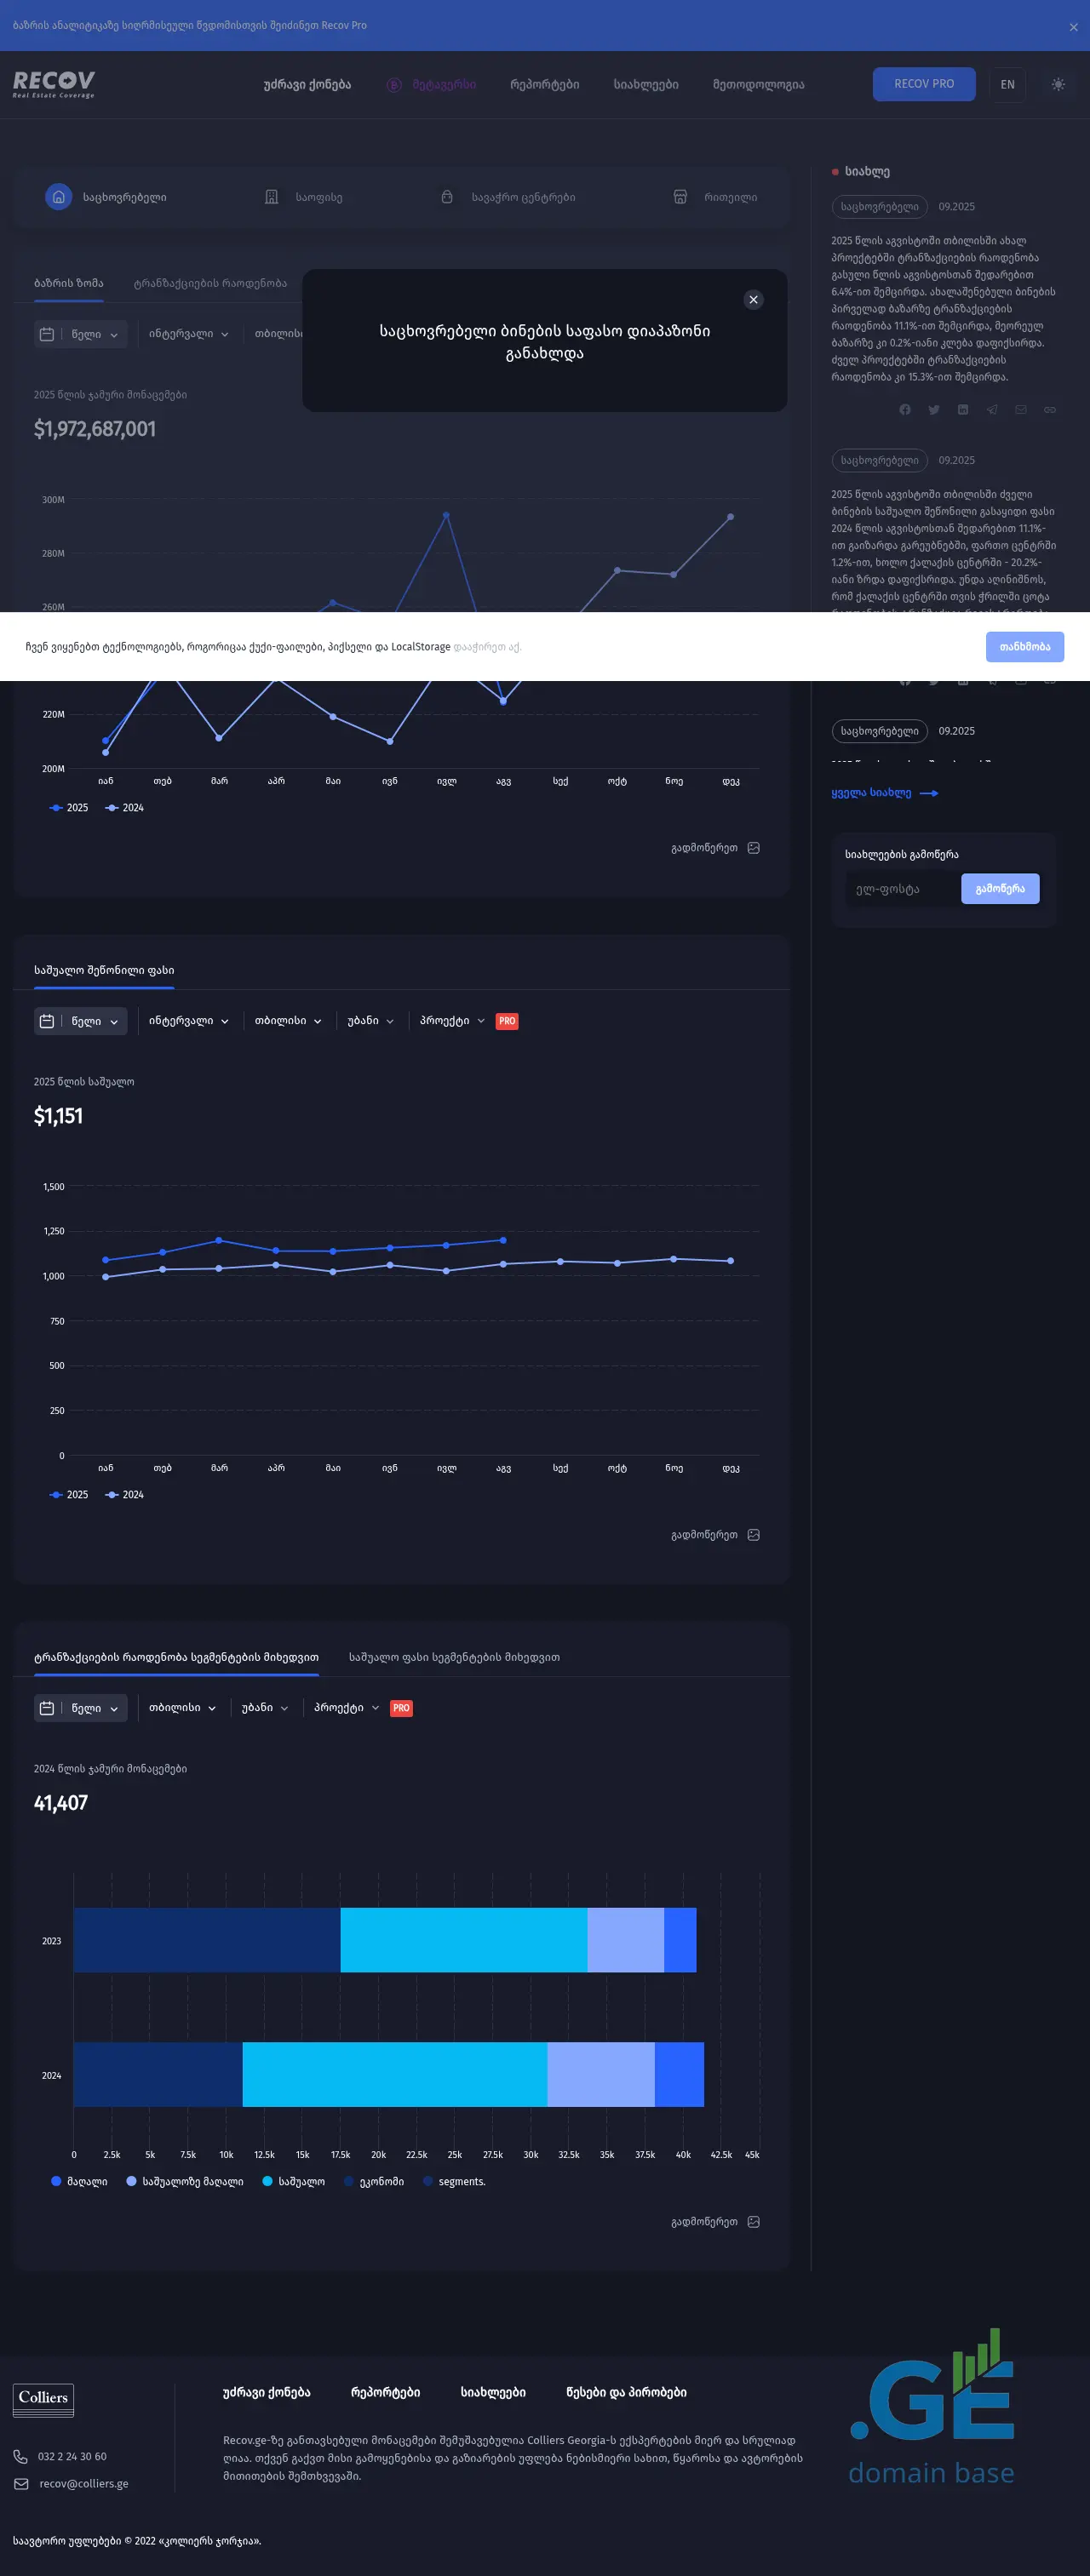Toggle the 2024 series in average price legend
This screenshot has height=2576, width=1090.
pyautogui.click(x=125, y=1495)
